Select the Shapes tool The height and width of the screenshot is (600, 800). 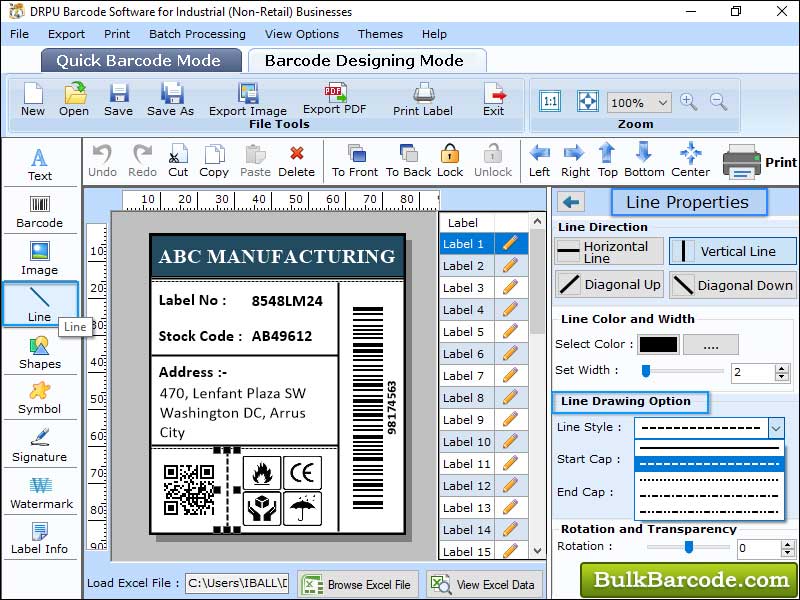40,352
